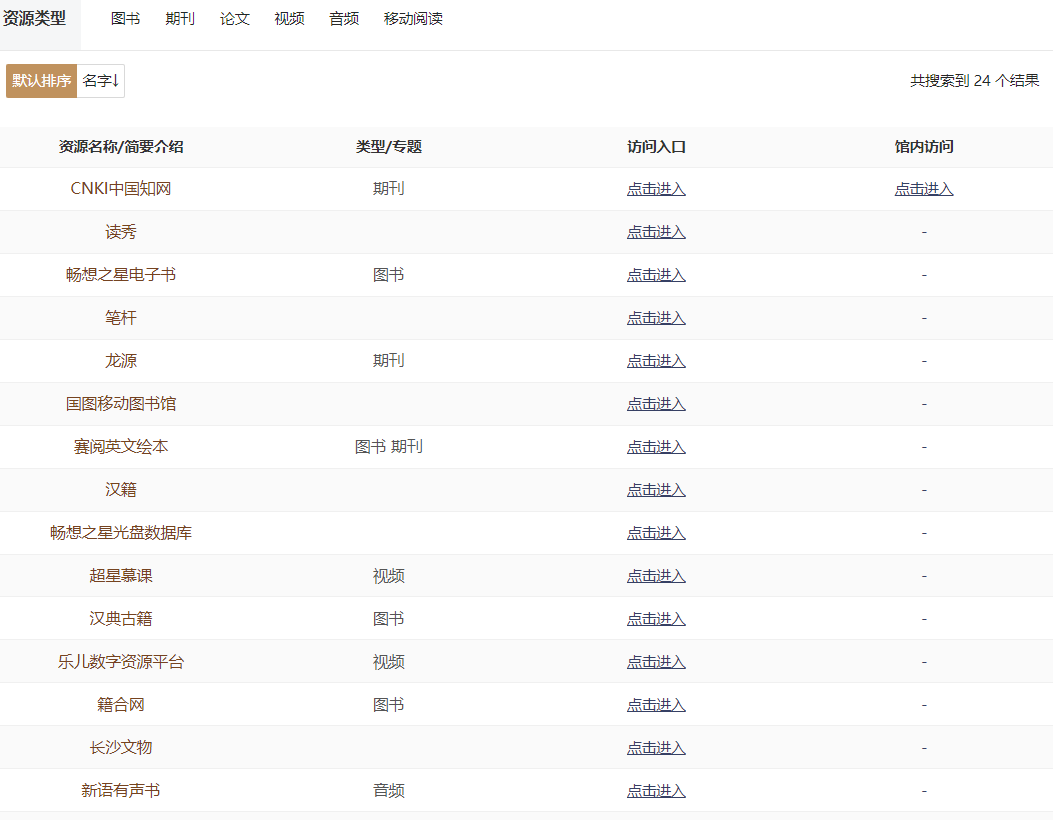Open 长沙文物 resource name
Viewport: 1053px width, 820px height.
point(121,747)
